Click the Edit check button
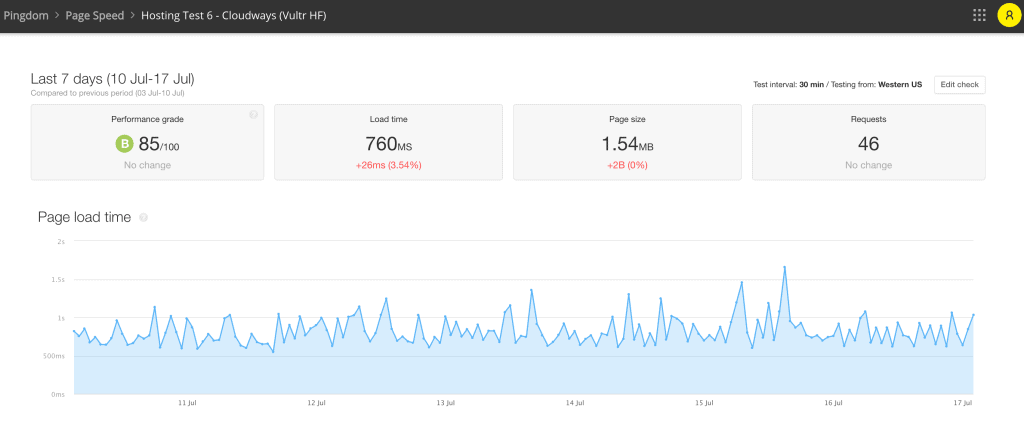 (959, 85)
